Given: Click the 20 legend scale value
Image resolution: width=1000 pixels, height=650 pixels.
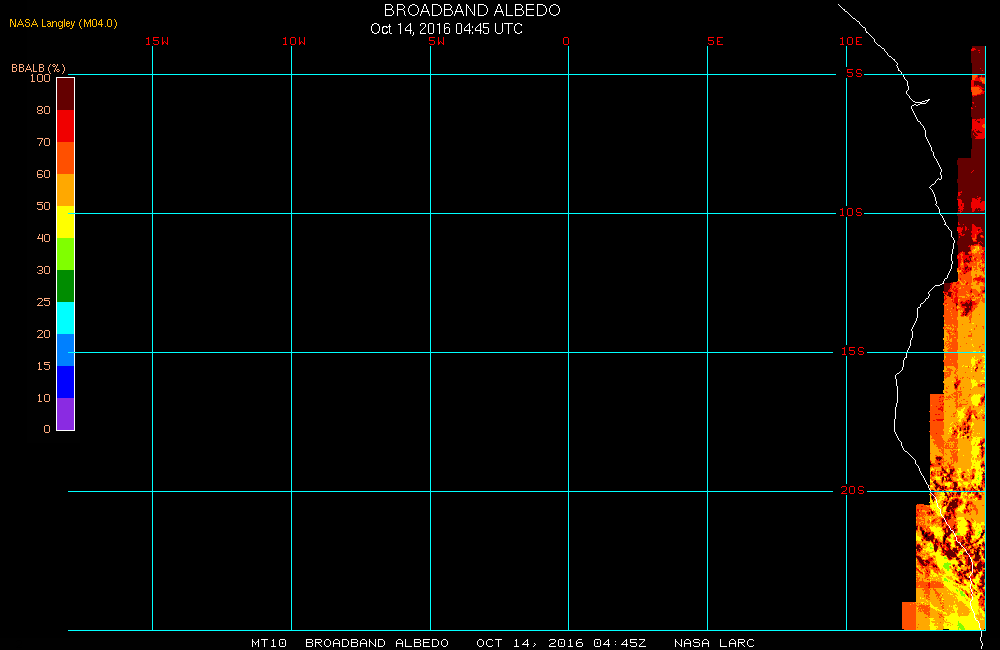Looking at the screenshot, I should [x=43, y=334].
